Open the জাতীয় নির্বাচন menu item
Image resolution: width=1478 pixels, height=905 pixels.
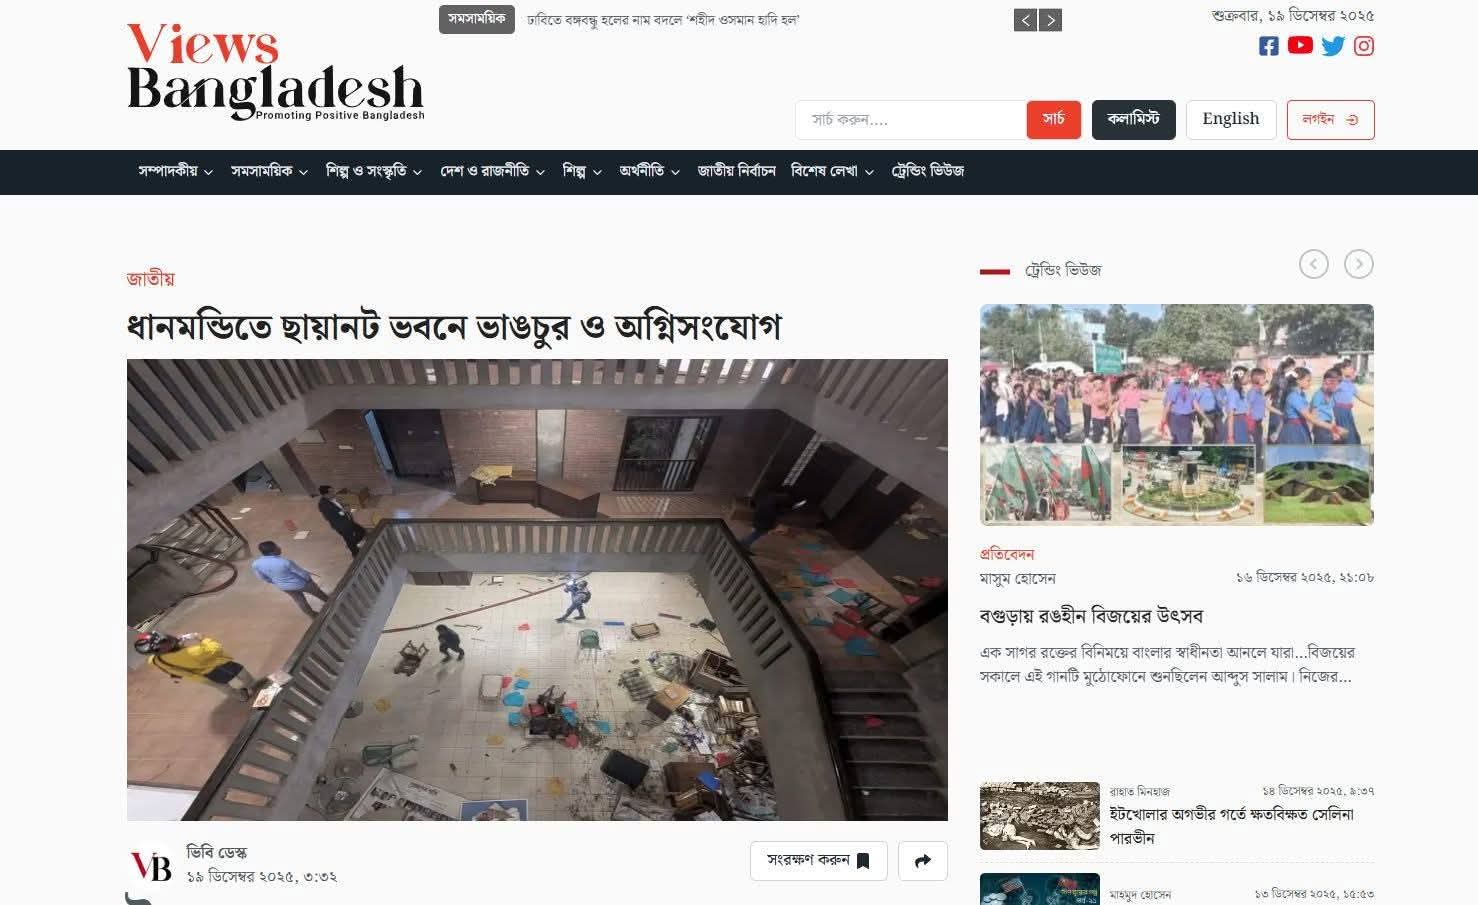click(x=737, y=172)
